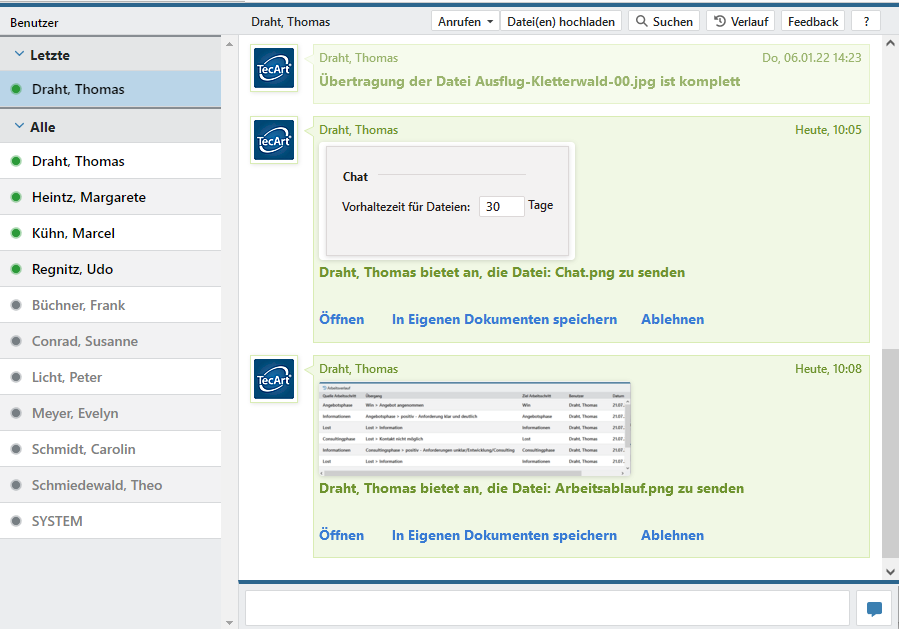Open the Verlauf history button
This screenshot has height=629, width=899.
pyautogui.click(x=740, y=21)
